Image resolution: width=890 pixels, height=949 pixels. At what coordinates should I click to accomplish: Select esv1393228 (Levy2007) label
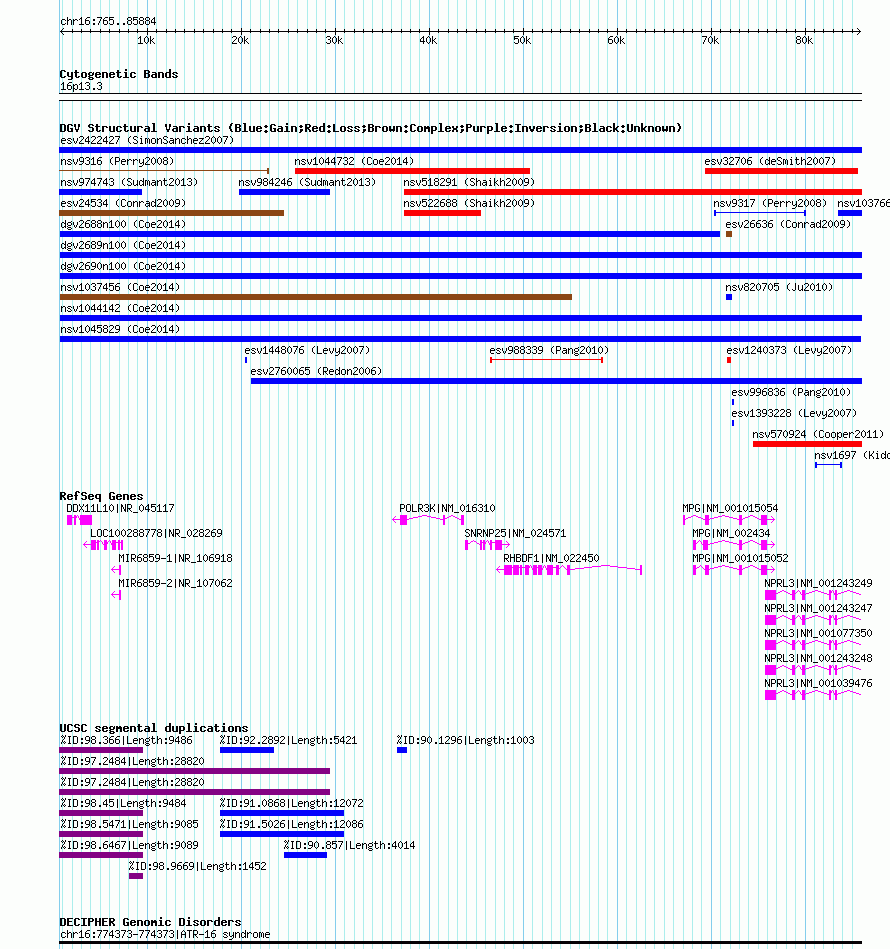[794, 413]
